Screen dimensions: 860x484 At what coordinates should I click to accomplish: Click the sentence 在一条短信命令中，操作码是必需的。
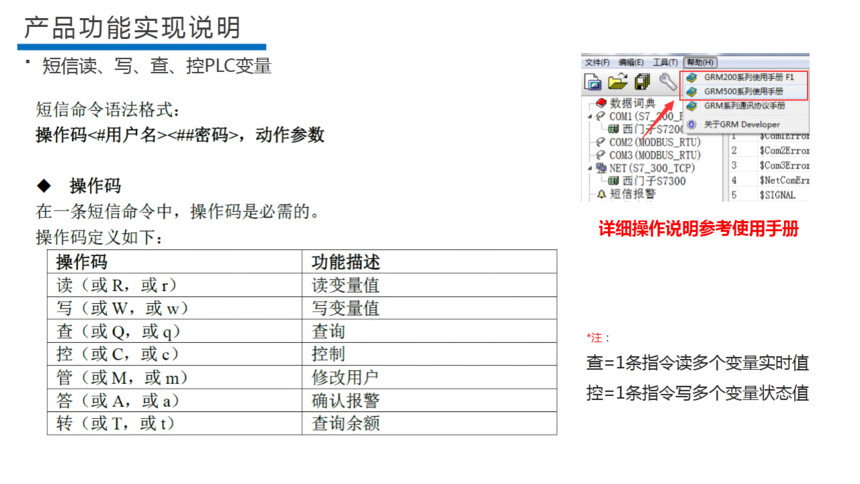(x=179, y=211)
